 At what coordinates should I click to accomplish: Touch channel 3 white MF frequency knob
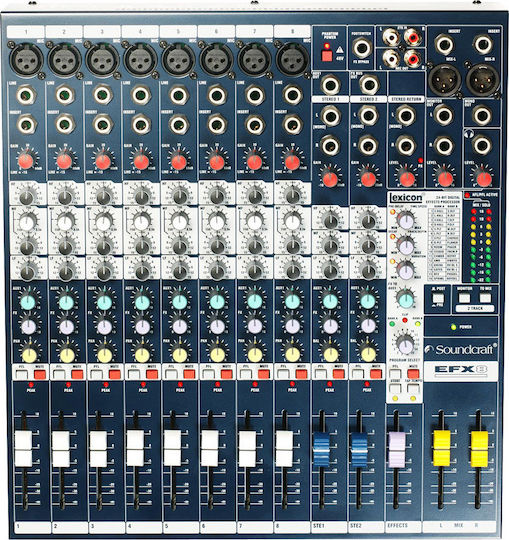[103, 222]
